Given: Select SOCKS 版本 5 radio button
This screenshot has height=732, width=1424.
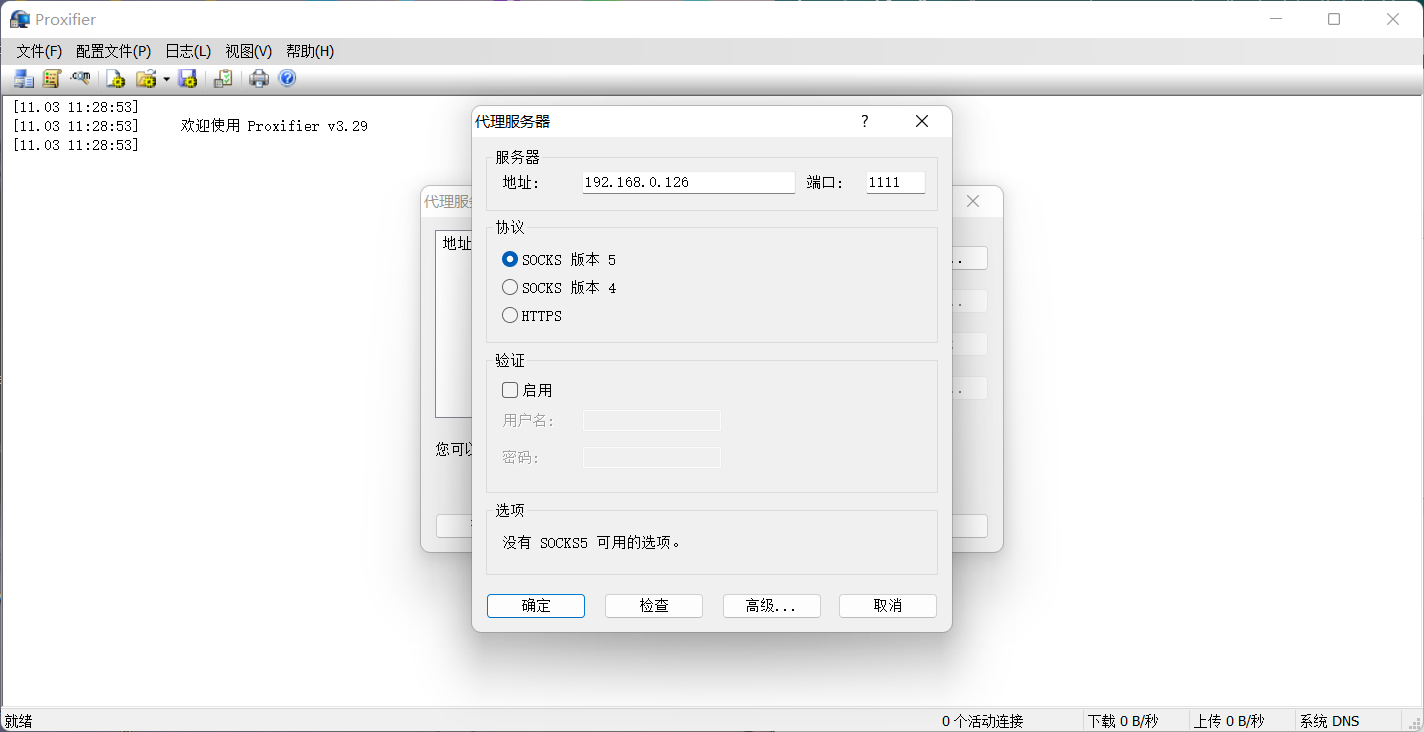Looking at the screenshot, I should coord(510,259).
